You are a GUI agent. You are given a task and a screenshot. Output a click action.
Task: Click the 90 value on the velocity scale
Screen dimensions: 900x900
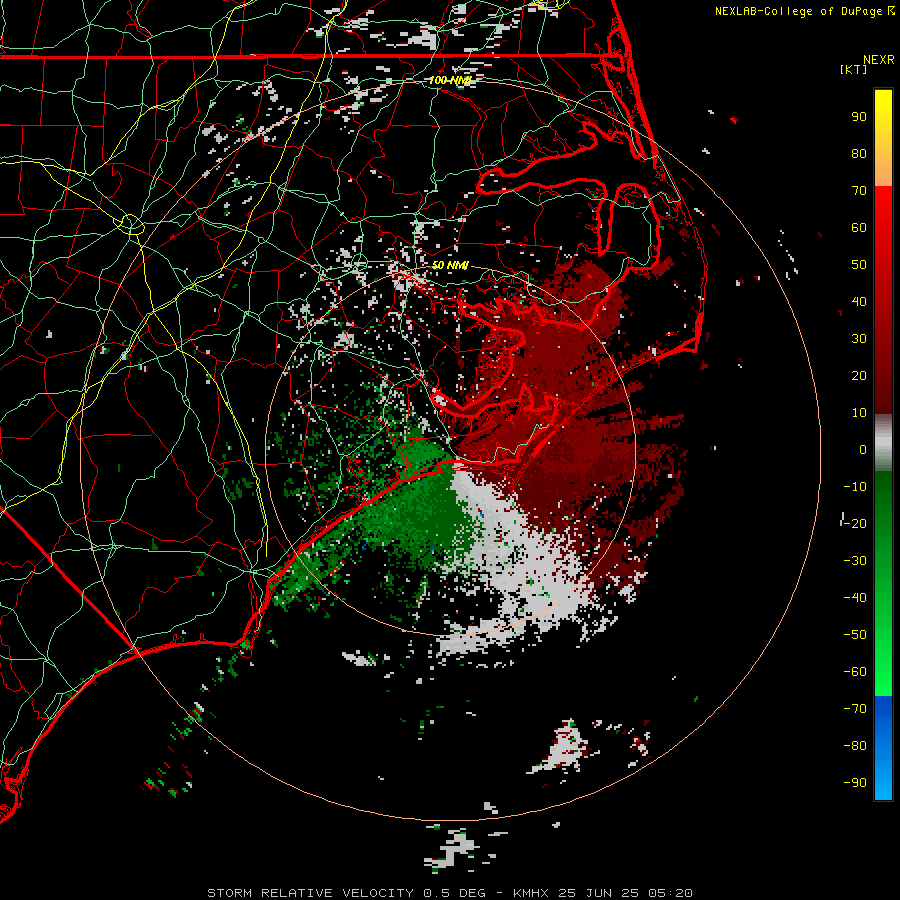click(859, 117)
